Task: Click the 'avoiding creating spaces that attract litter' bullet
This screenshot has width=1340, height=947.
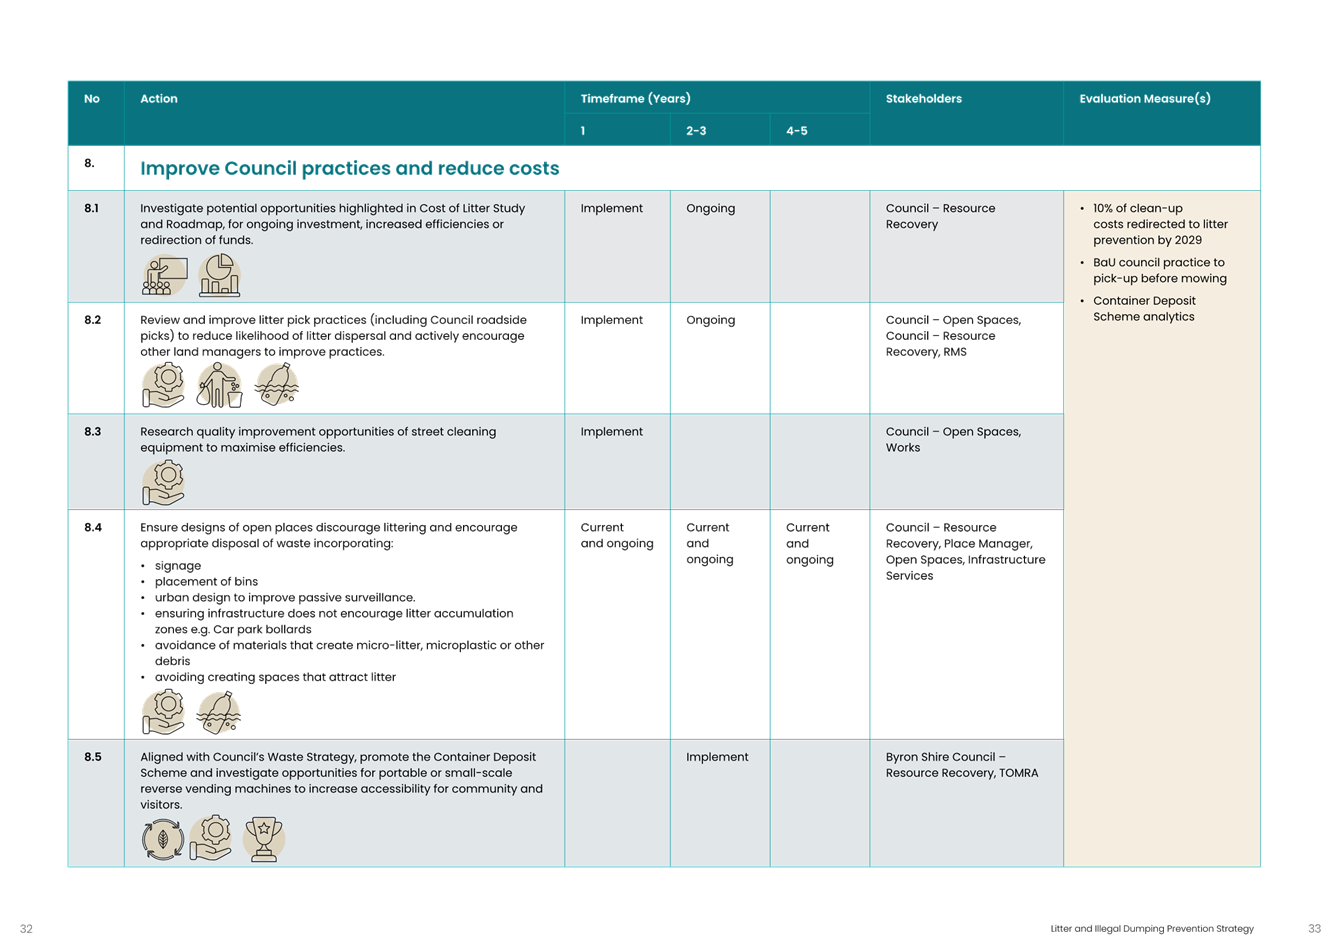Action: pos(275,677)
